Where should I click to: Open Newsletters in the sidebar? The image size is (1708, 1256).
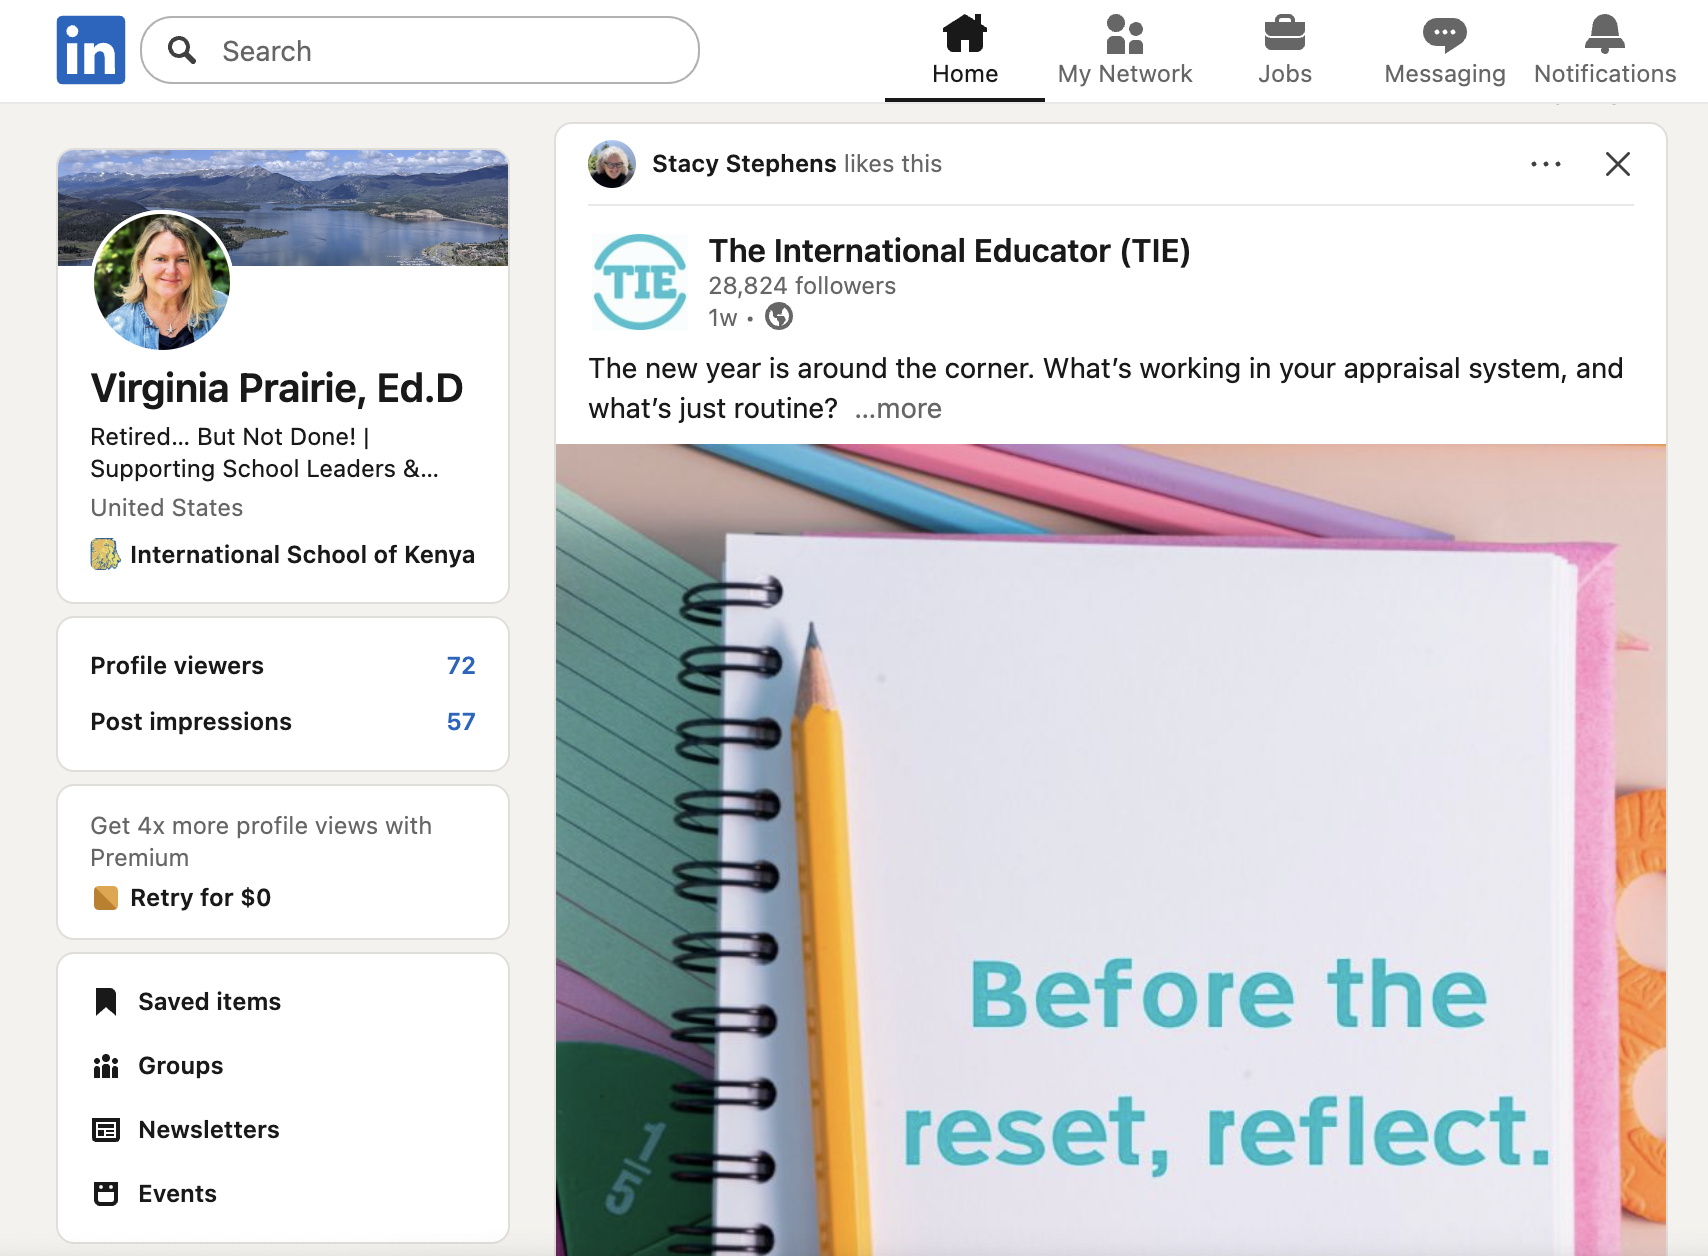[208, 1129]
